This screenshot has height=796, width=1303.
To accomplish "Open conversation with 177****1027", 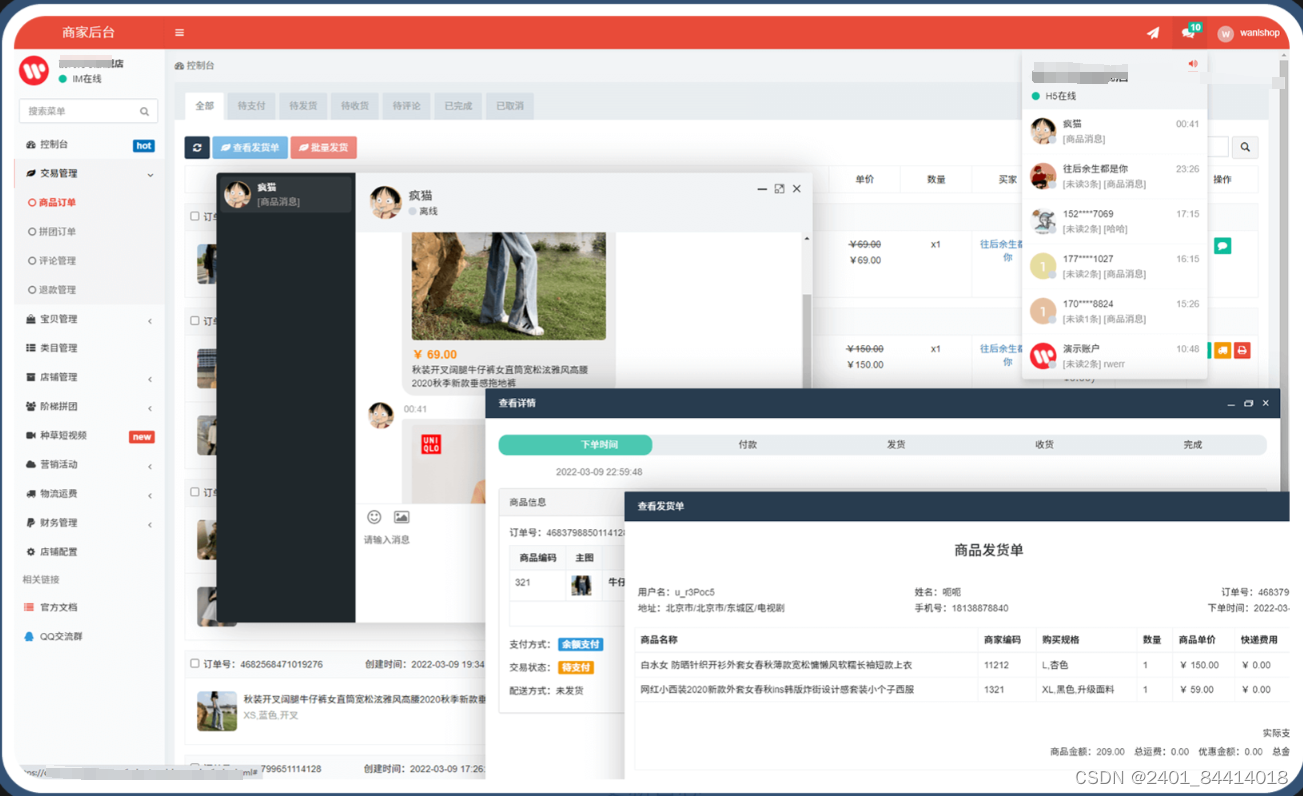I will tap(1115, 266).
